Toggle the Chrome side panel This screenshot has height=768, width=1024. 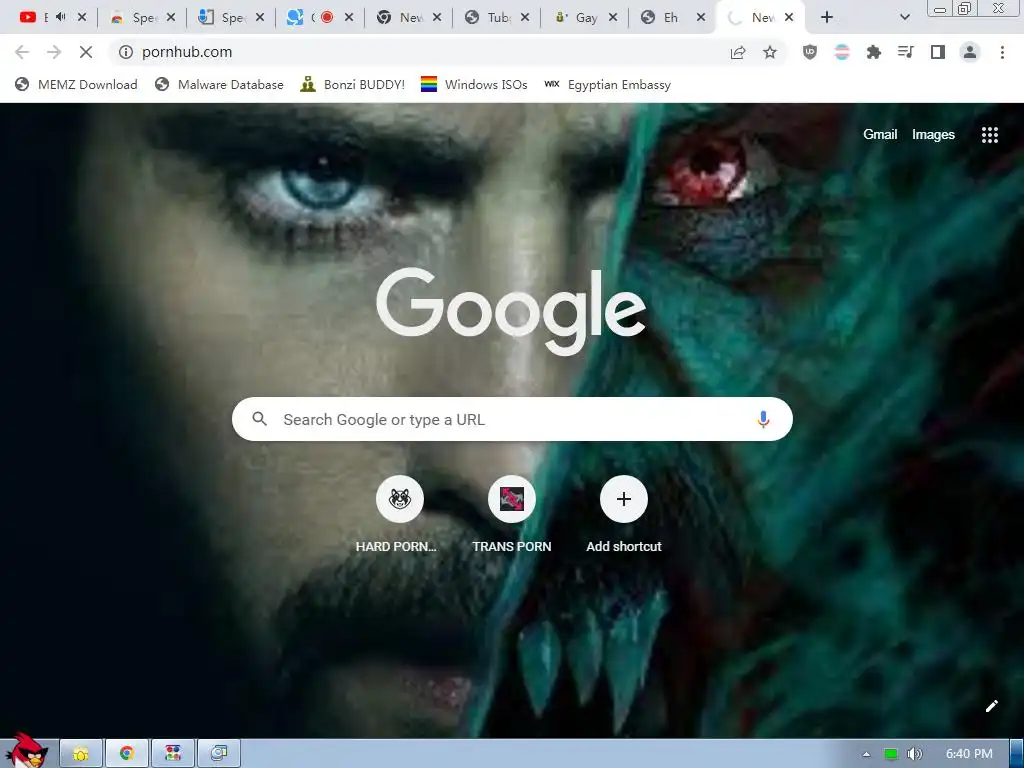click(938, 52)
